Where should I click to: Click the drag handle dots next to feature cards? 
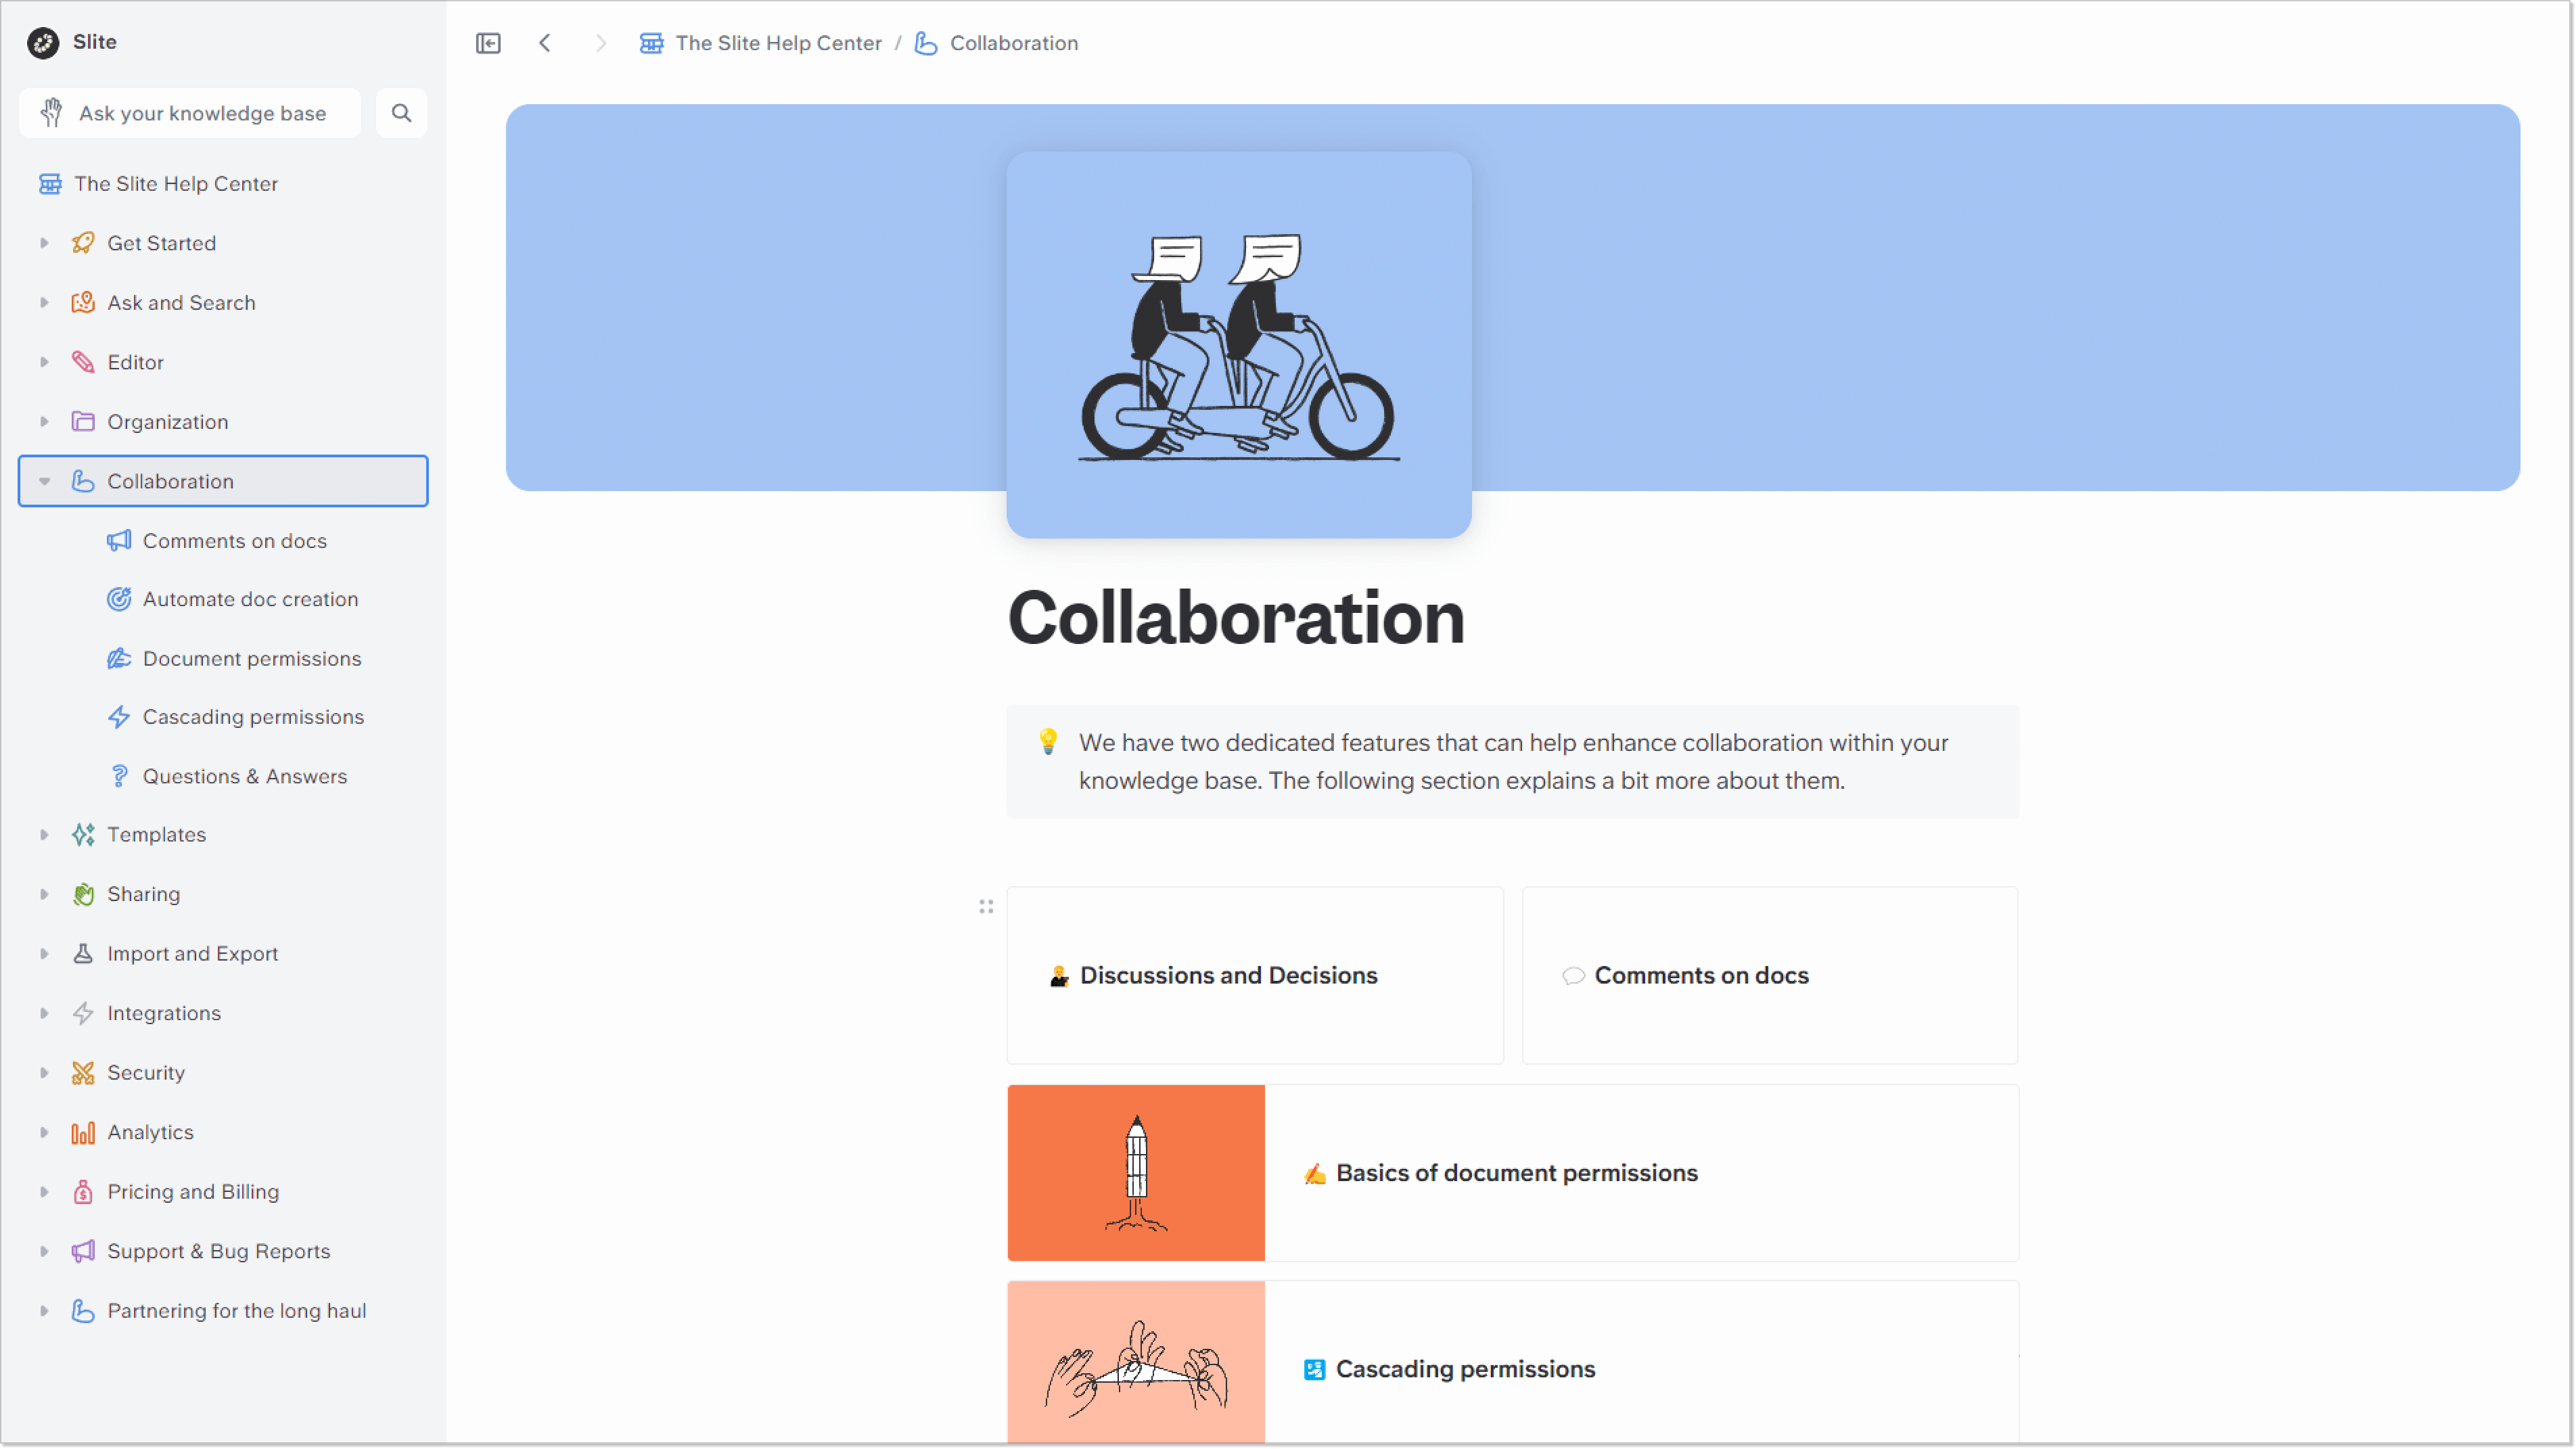coord(986,906)
